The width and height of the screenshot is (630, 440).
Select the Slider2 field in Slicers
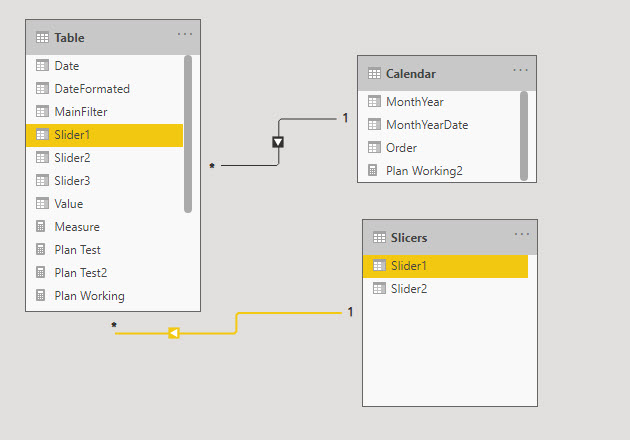[x=445, y=289]
